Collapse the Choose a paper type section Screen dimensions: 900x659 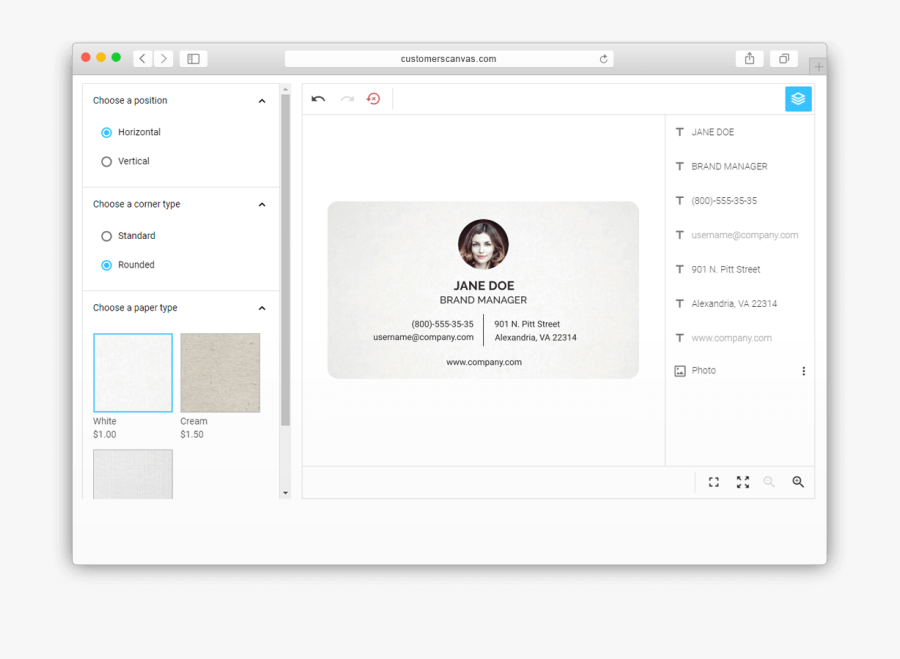[x=262, y=308]
